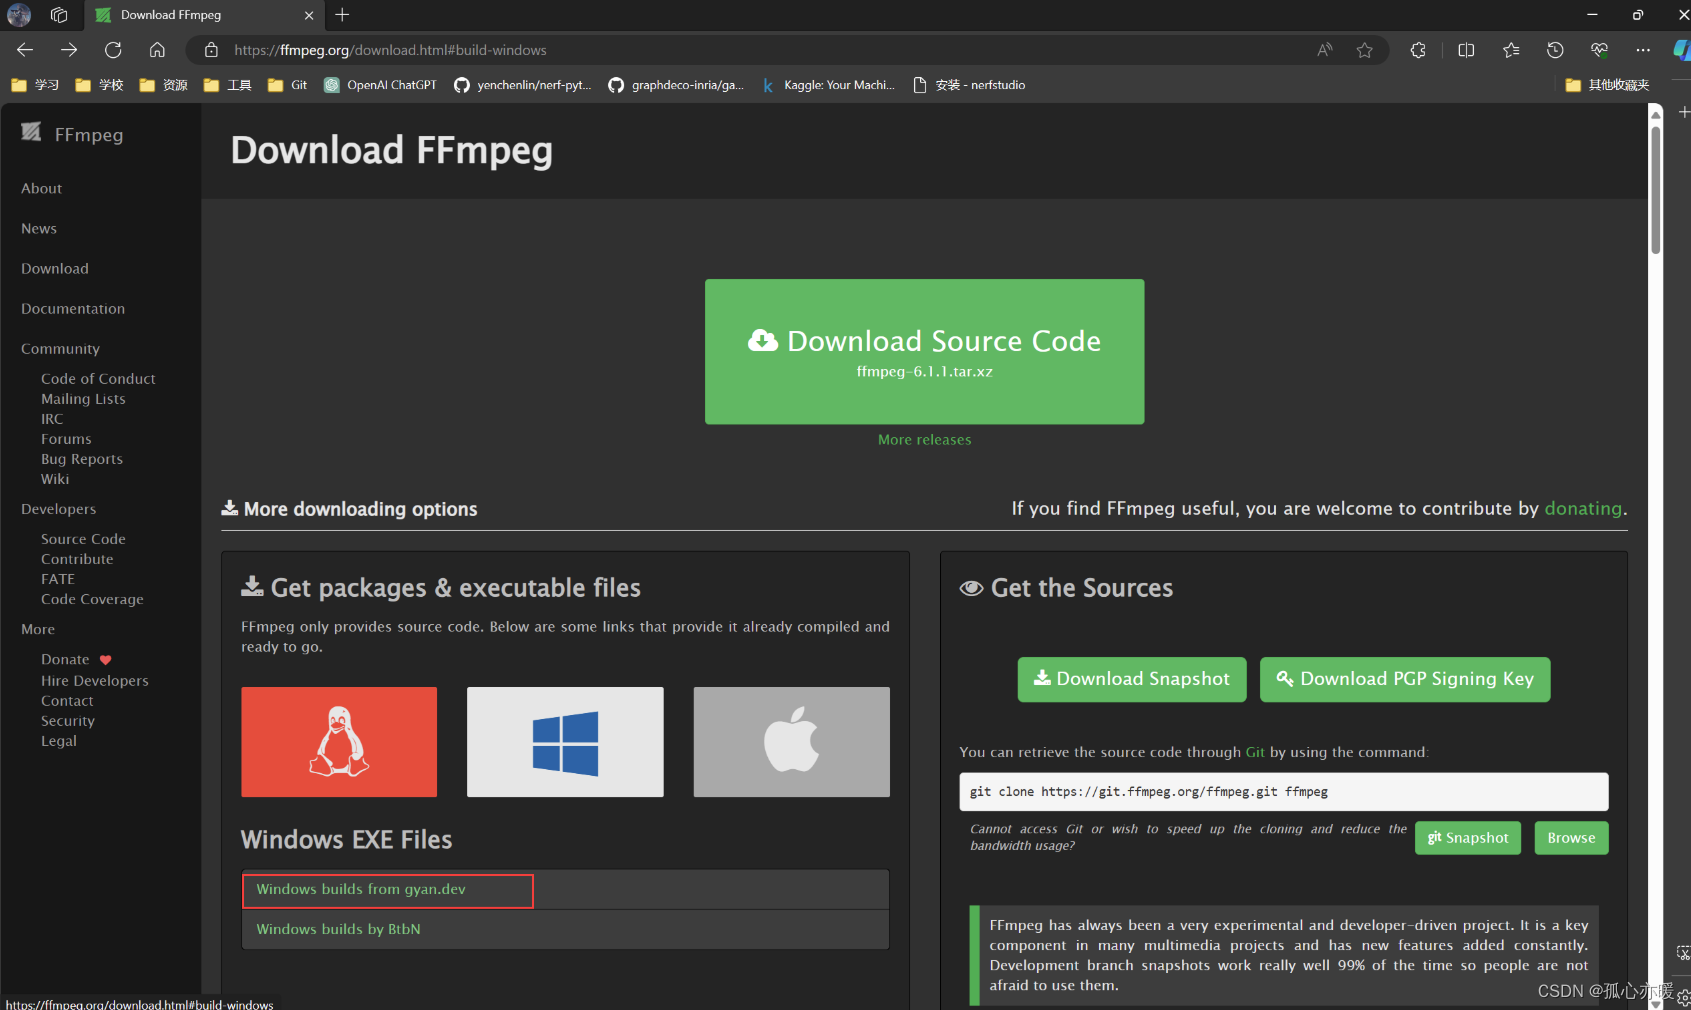Open the 安装 - nerfstudio bookmark

[969, 85]
